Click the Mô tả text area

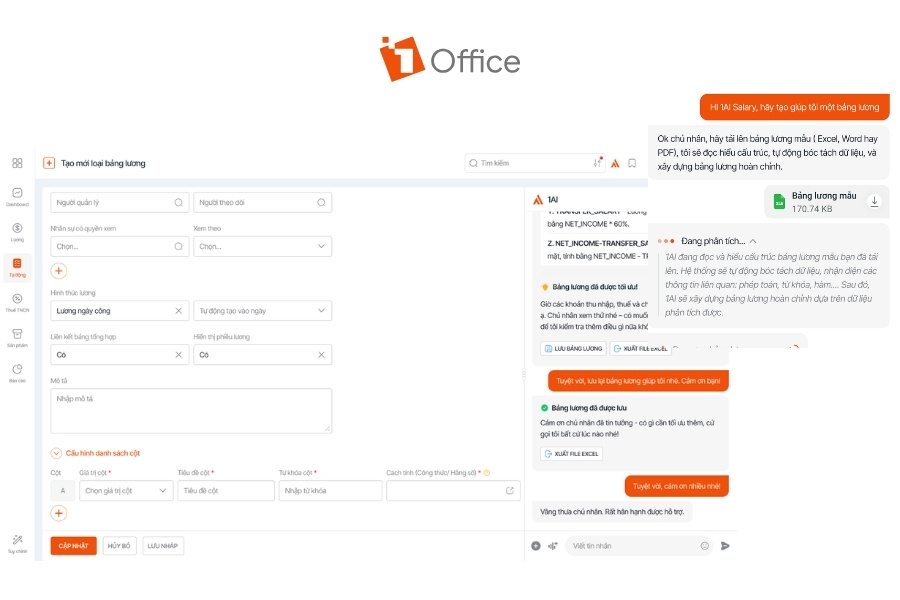click(x=191, y=411)
